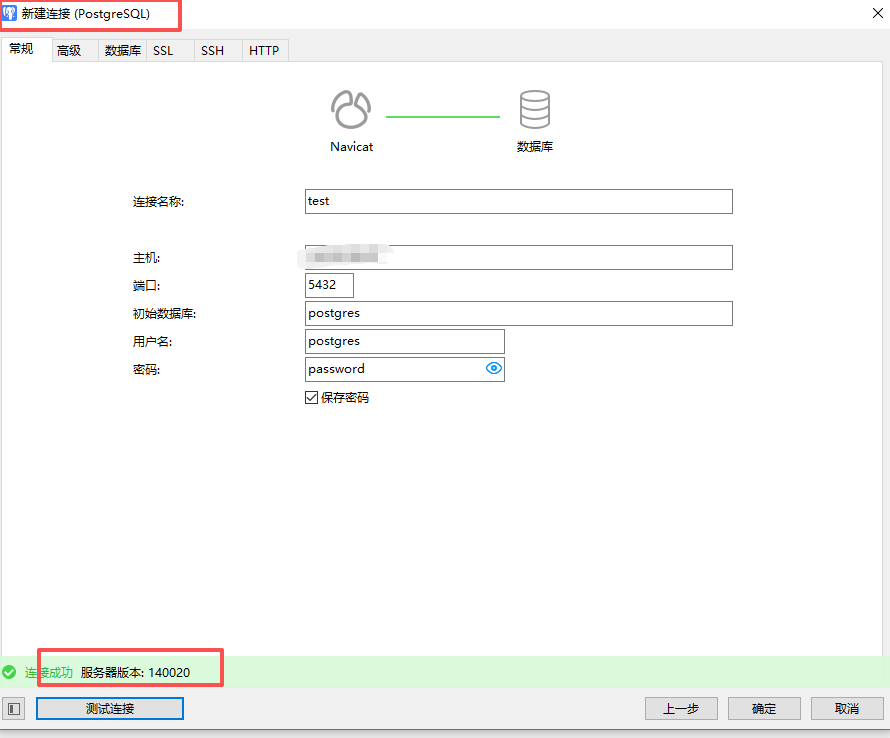
Task: Click the 连接成功 status text
Action: coord(49,673)
